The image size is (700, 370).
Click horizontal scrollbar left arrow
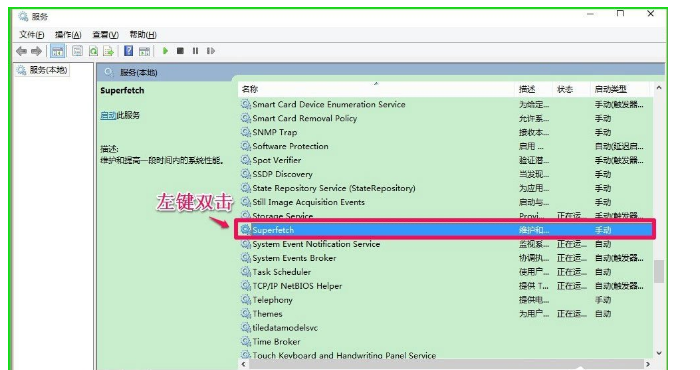click(x=243, y=364)
